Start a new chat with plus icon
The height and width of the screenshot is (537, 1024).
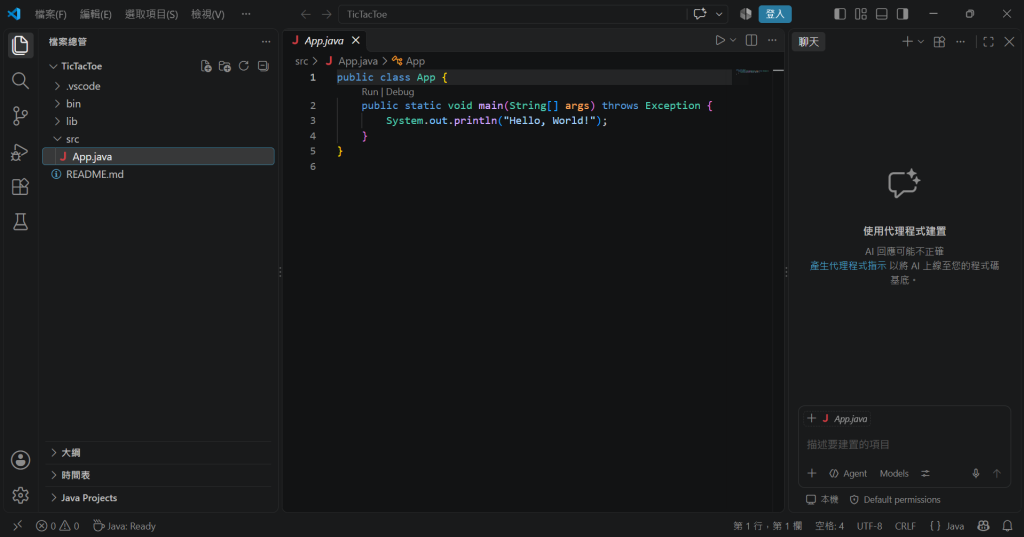coord(907,42)
